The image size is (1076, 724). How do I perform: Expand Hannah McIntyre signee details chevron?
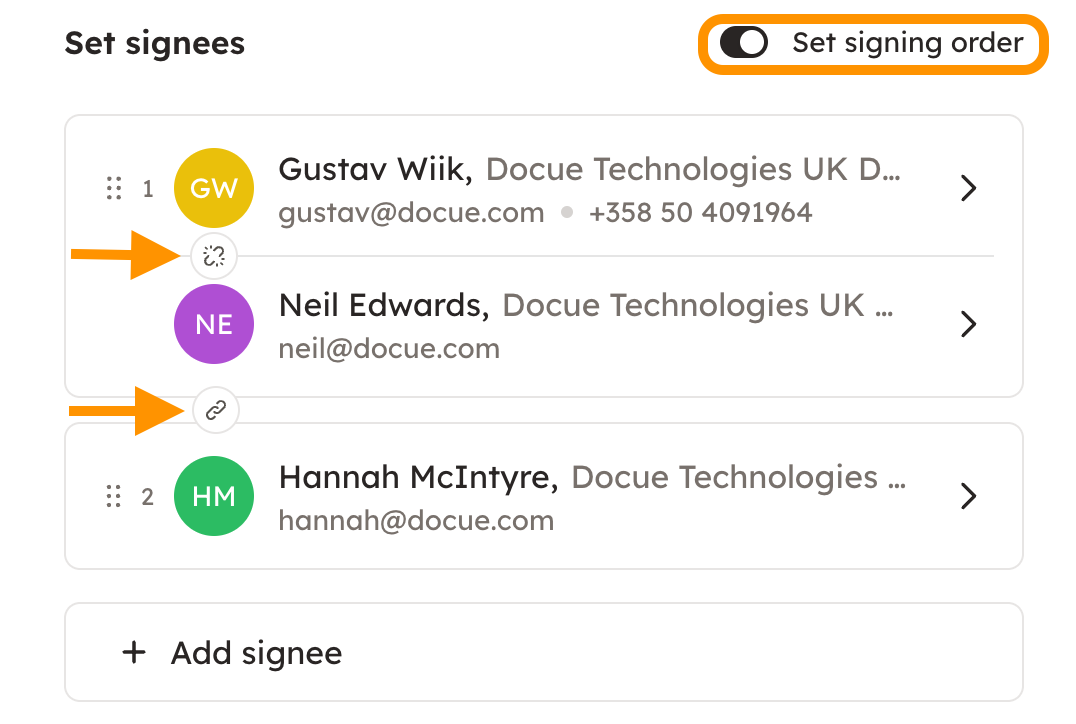tap(967, 496)
